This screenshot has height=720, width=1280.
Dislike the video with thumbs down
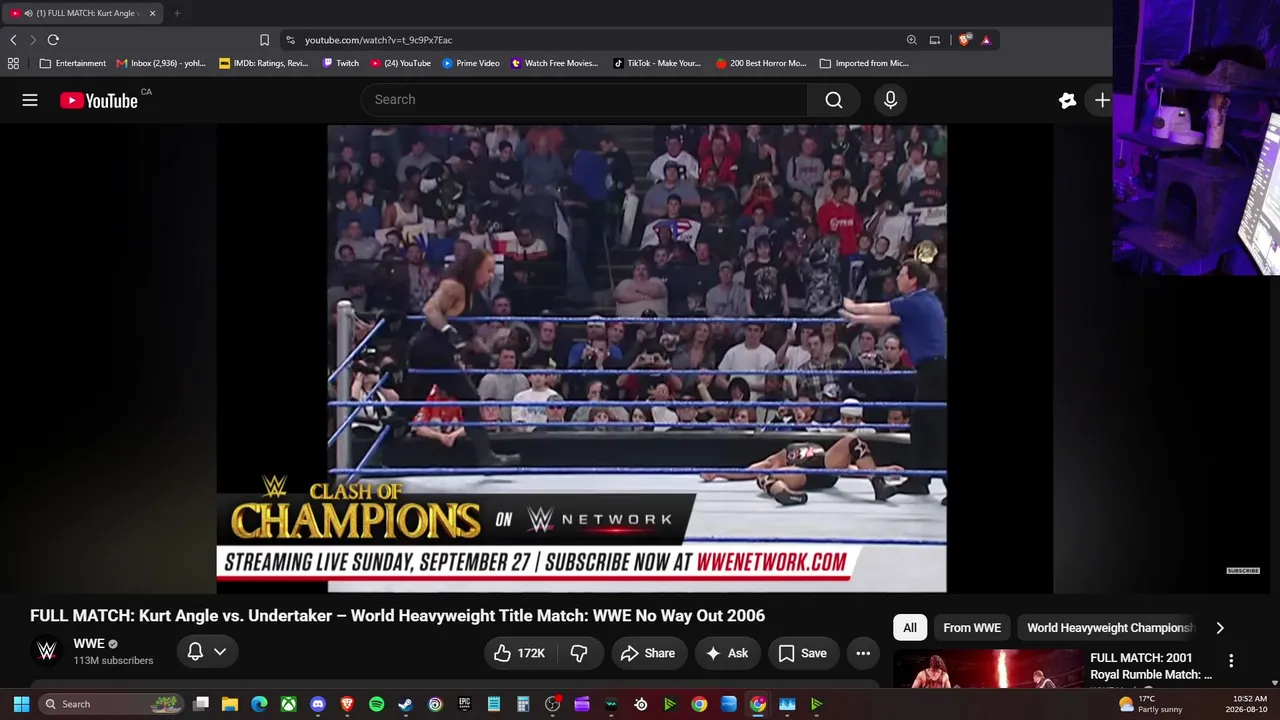pos(579,653)
